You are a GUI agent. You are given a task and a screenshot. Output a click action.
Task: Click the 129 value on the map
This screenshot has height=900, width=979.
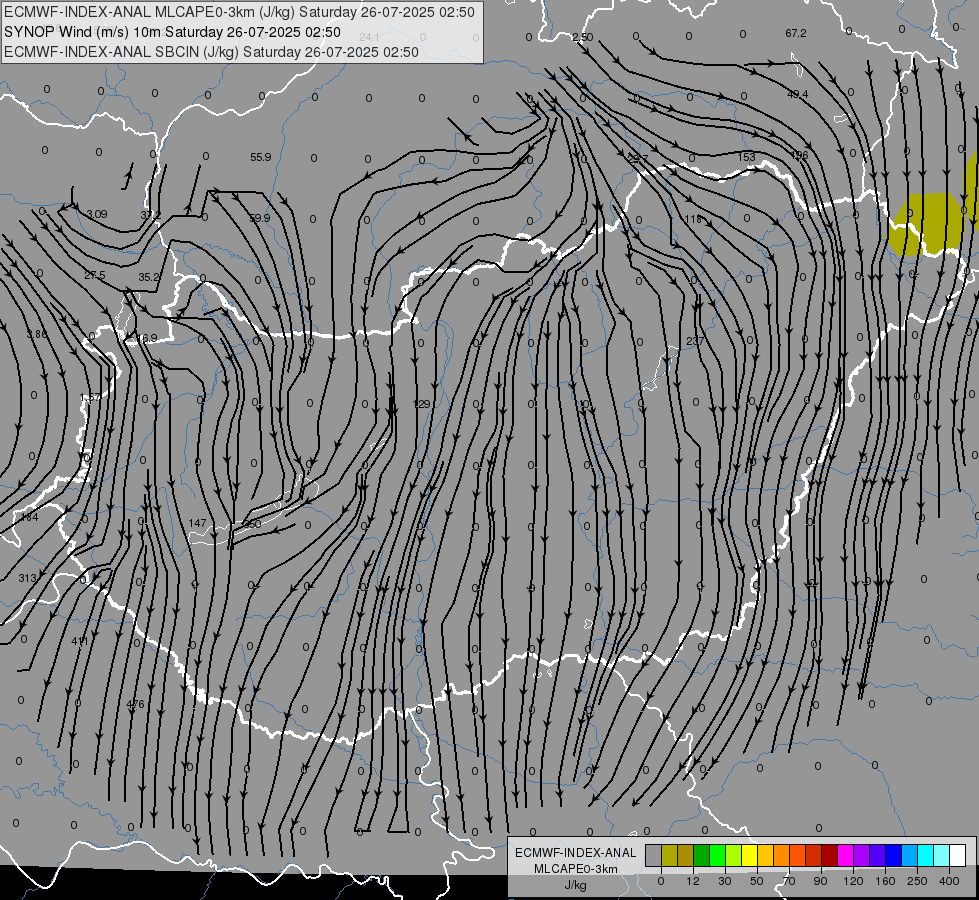pyautogui.click(x=422, y=404)
